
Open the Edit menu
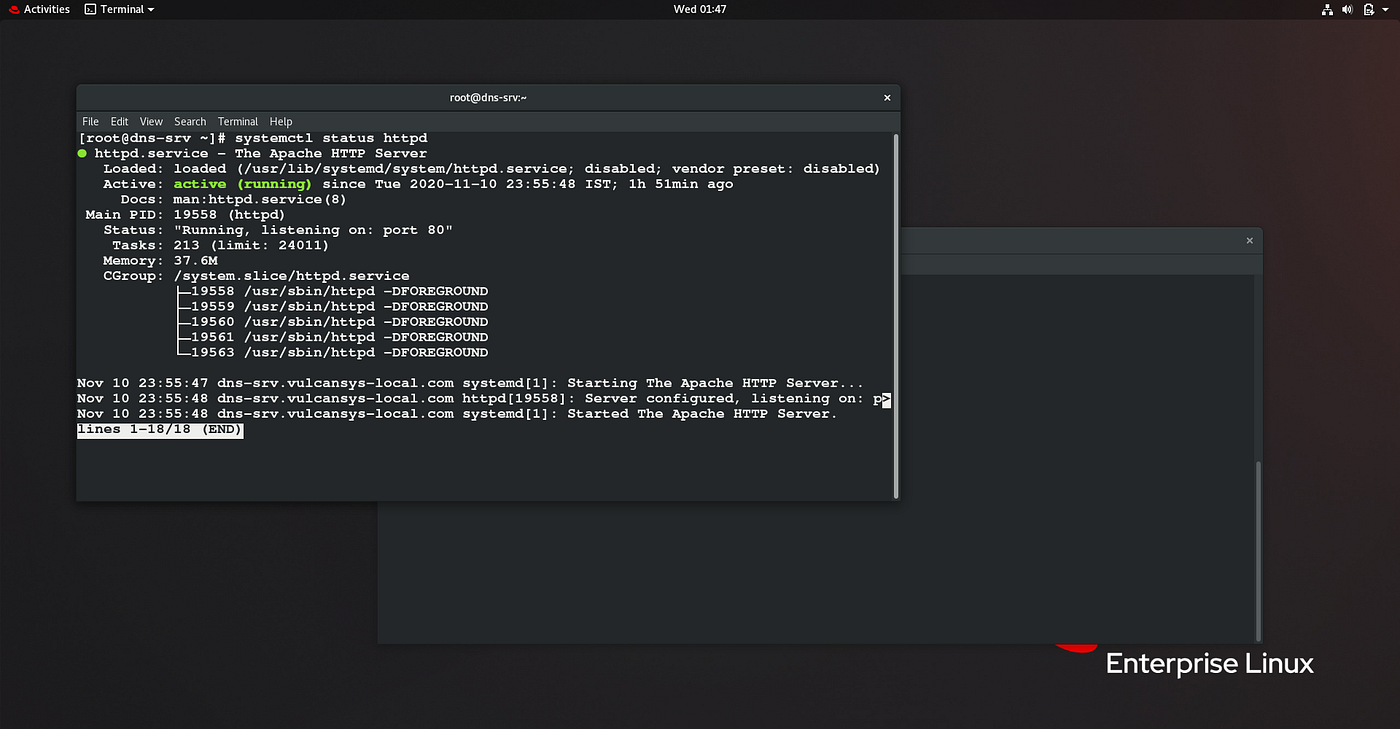coord(119,121)
